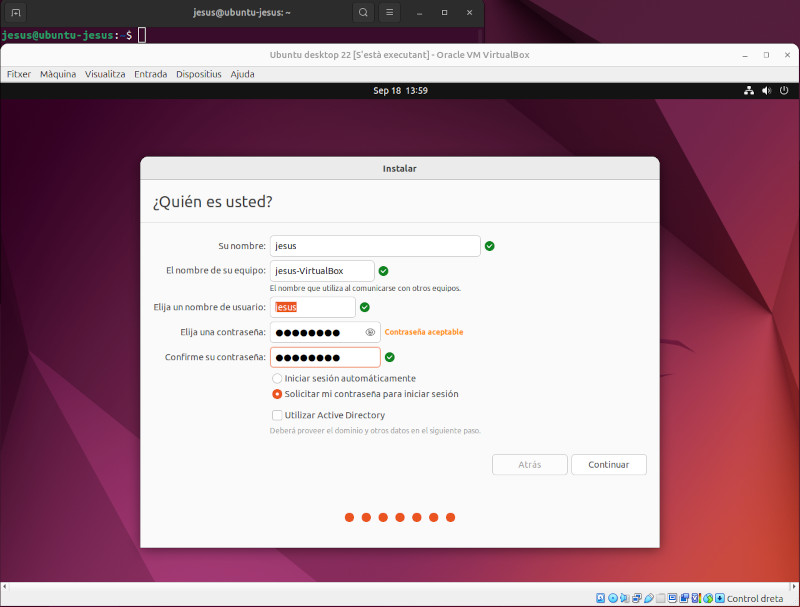This screenshot has height=607, width=800.
Task: Open the Dispositius menu
Action: [x=198, y=74]
